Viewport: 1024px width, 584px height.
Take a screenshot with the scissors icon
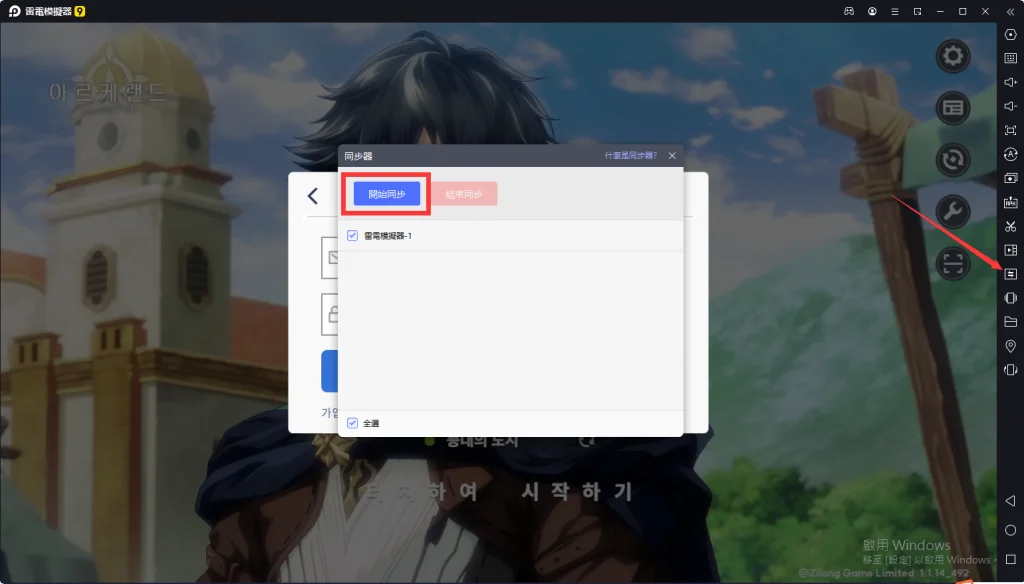pos(1010,226)
